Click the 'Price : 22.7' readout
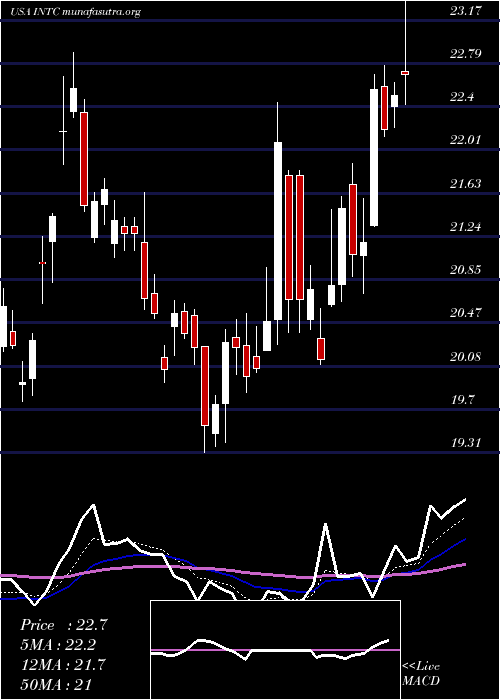The width and height of the screenshot is (500, 700). (64, 625)
